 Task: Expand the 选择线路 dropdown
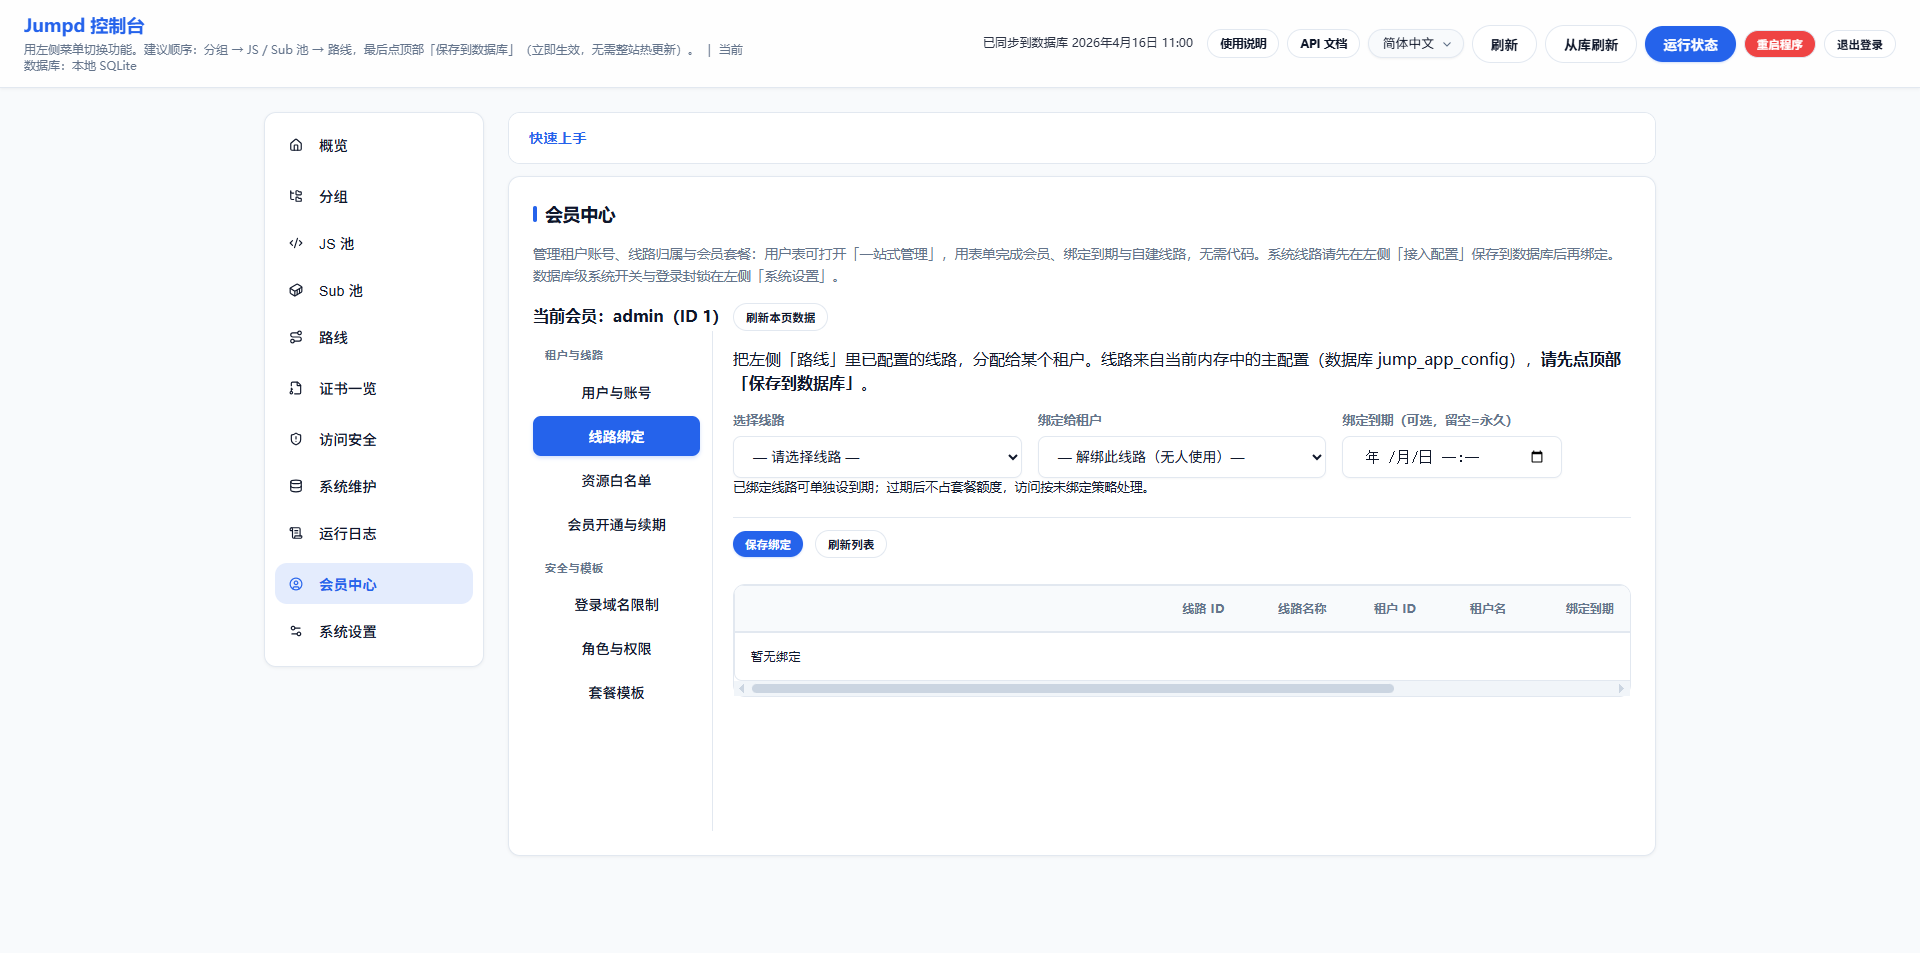tap(877, 457)
